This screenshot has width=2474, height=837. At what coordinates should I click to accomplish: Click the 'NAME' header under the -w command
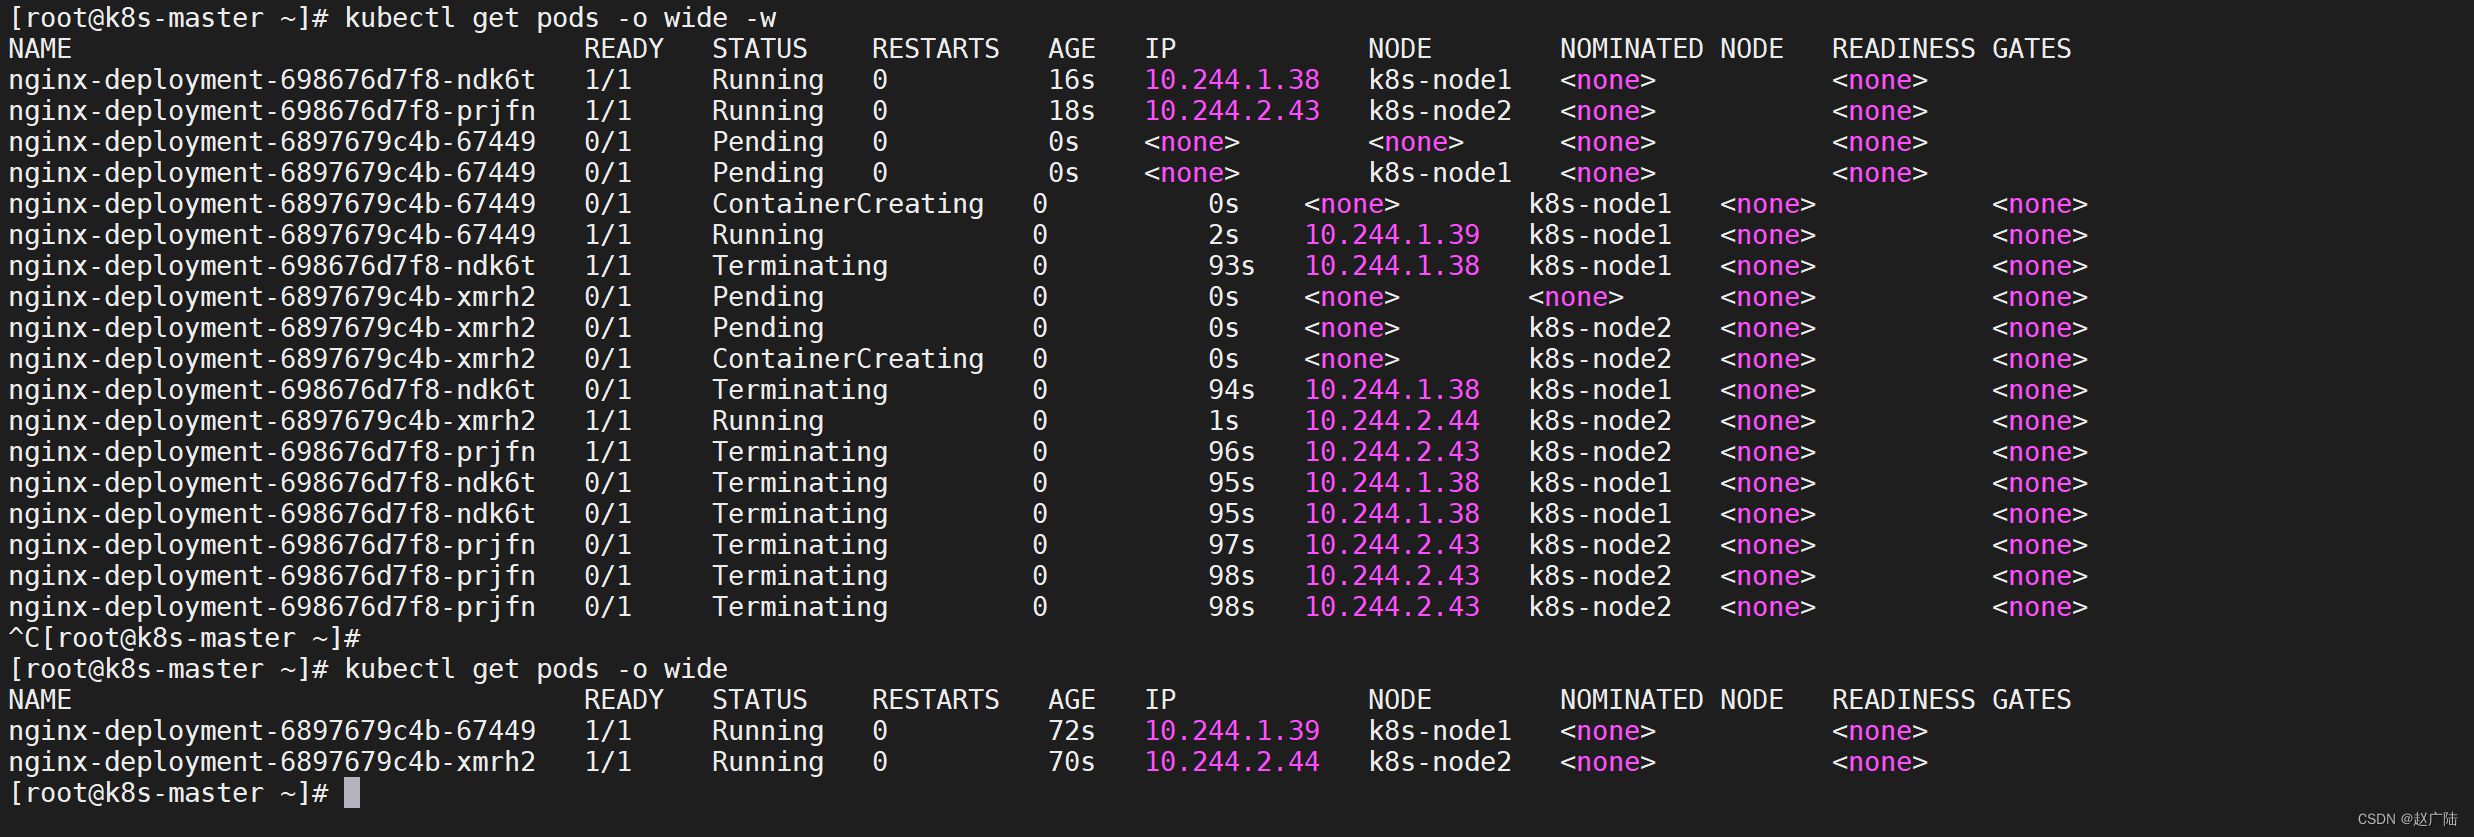click(x=40, y=49)
